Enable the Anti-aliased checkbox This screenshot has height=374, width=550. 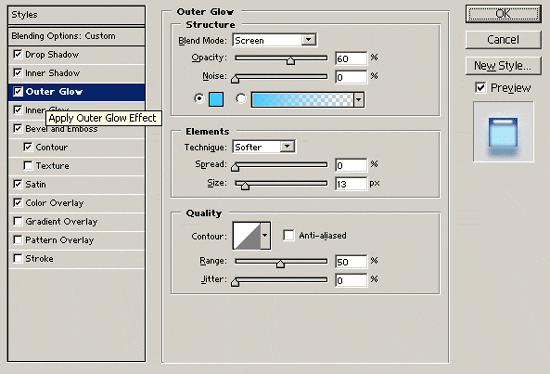click(x=288, y=235)
